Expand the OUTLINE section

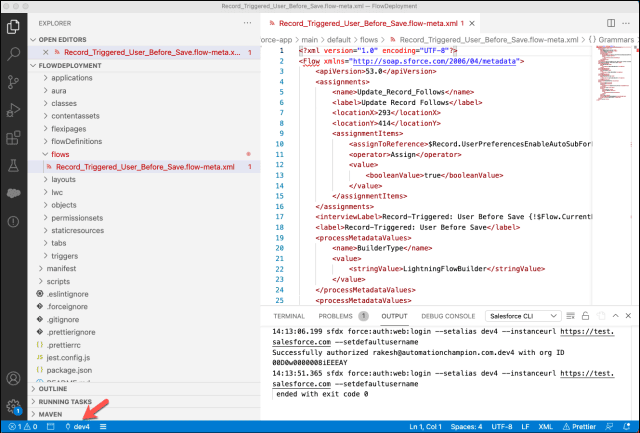53,389
